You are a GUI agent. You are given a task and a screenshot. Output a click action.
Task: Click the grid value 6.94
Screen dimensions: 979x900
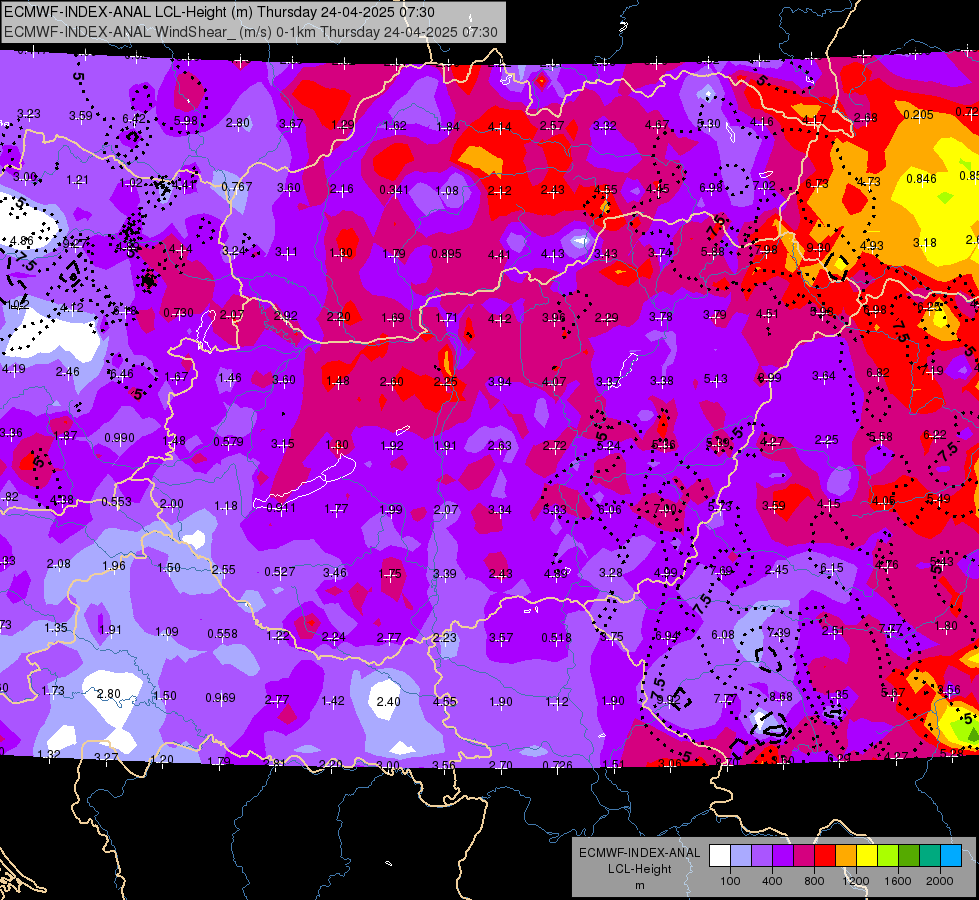667,636
